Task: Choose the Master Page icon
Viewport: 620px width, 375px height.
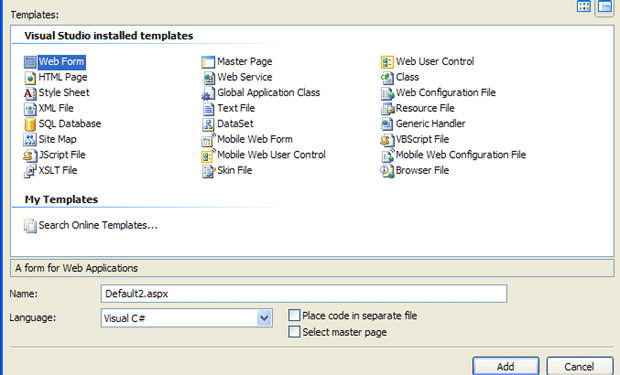Action: pos(208,62)
